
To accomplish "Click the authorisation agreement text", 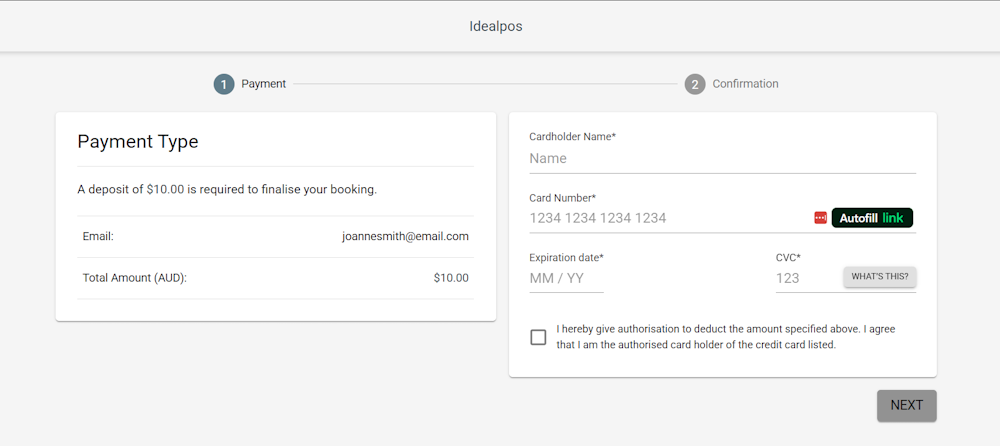I will tap(725, 337).
